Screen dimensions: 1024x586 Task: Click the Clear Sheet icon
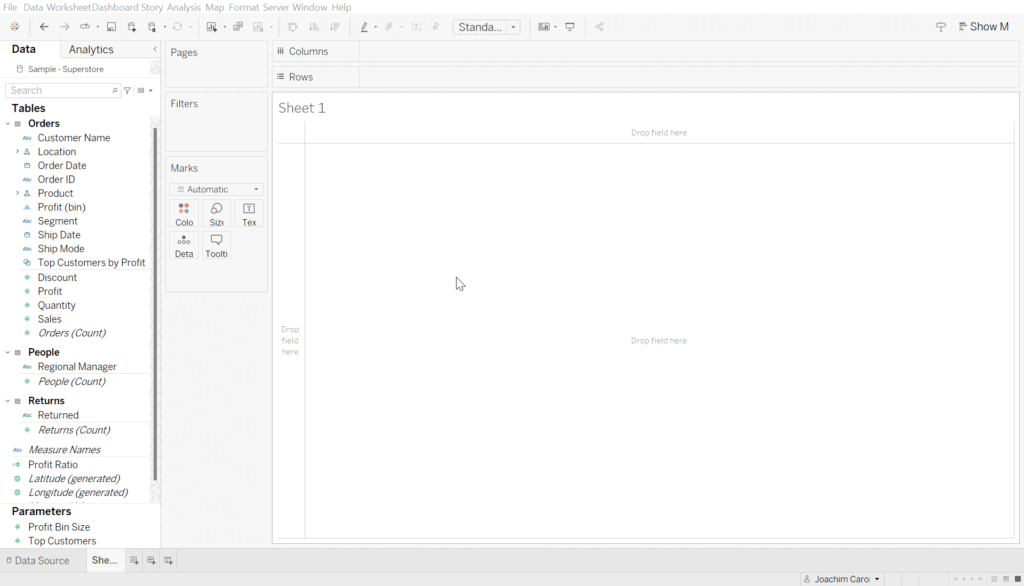pos(258,27)
